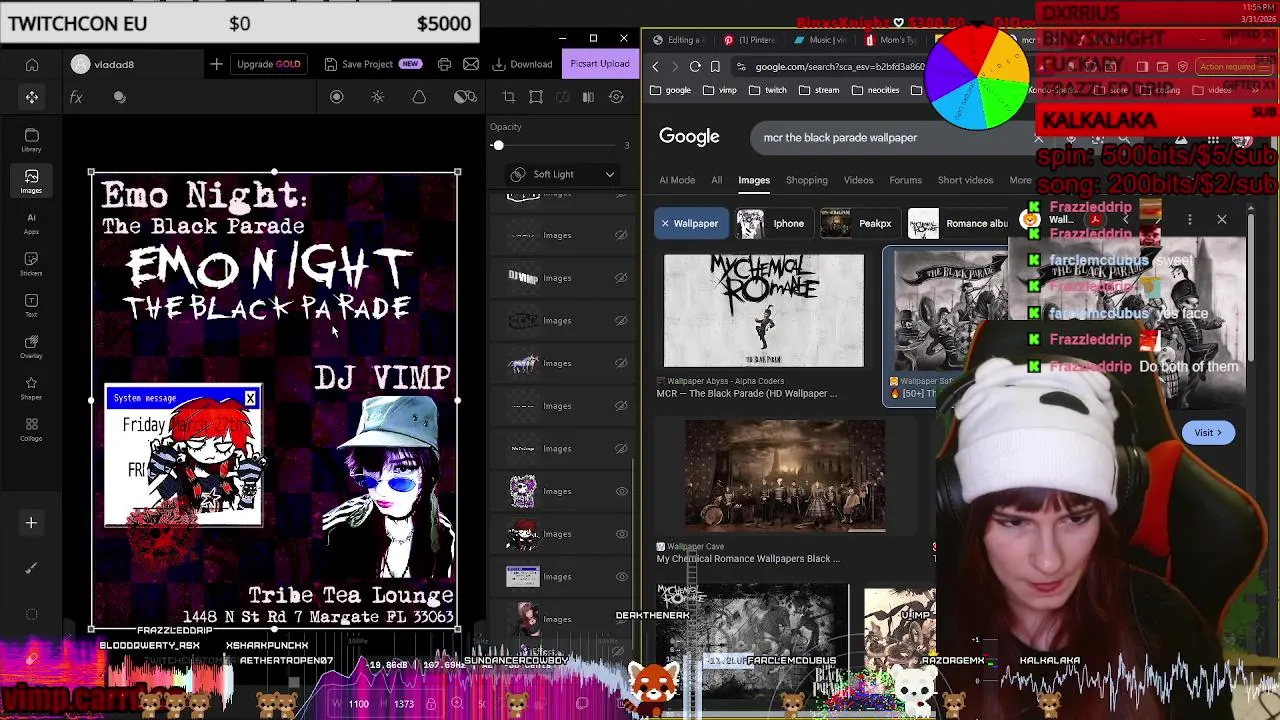Select the Text tool in sidebar

pyautogui.click(x=31, y=306)
